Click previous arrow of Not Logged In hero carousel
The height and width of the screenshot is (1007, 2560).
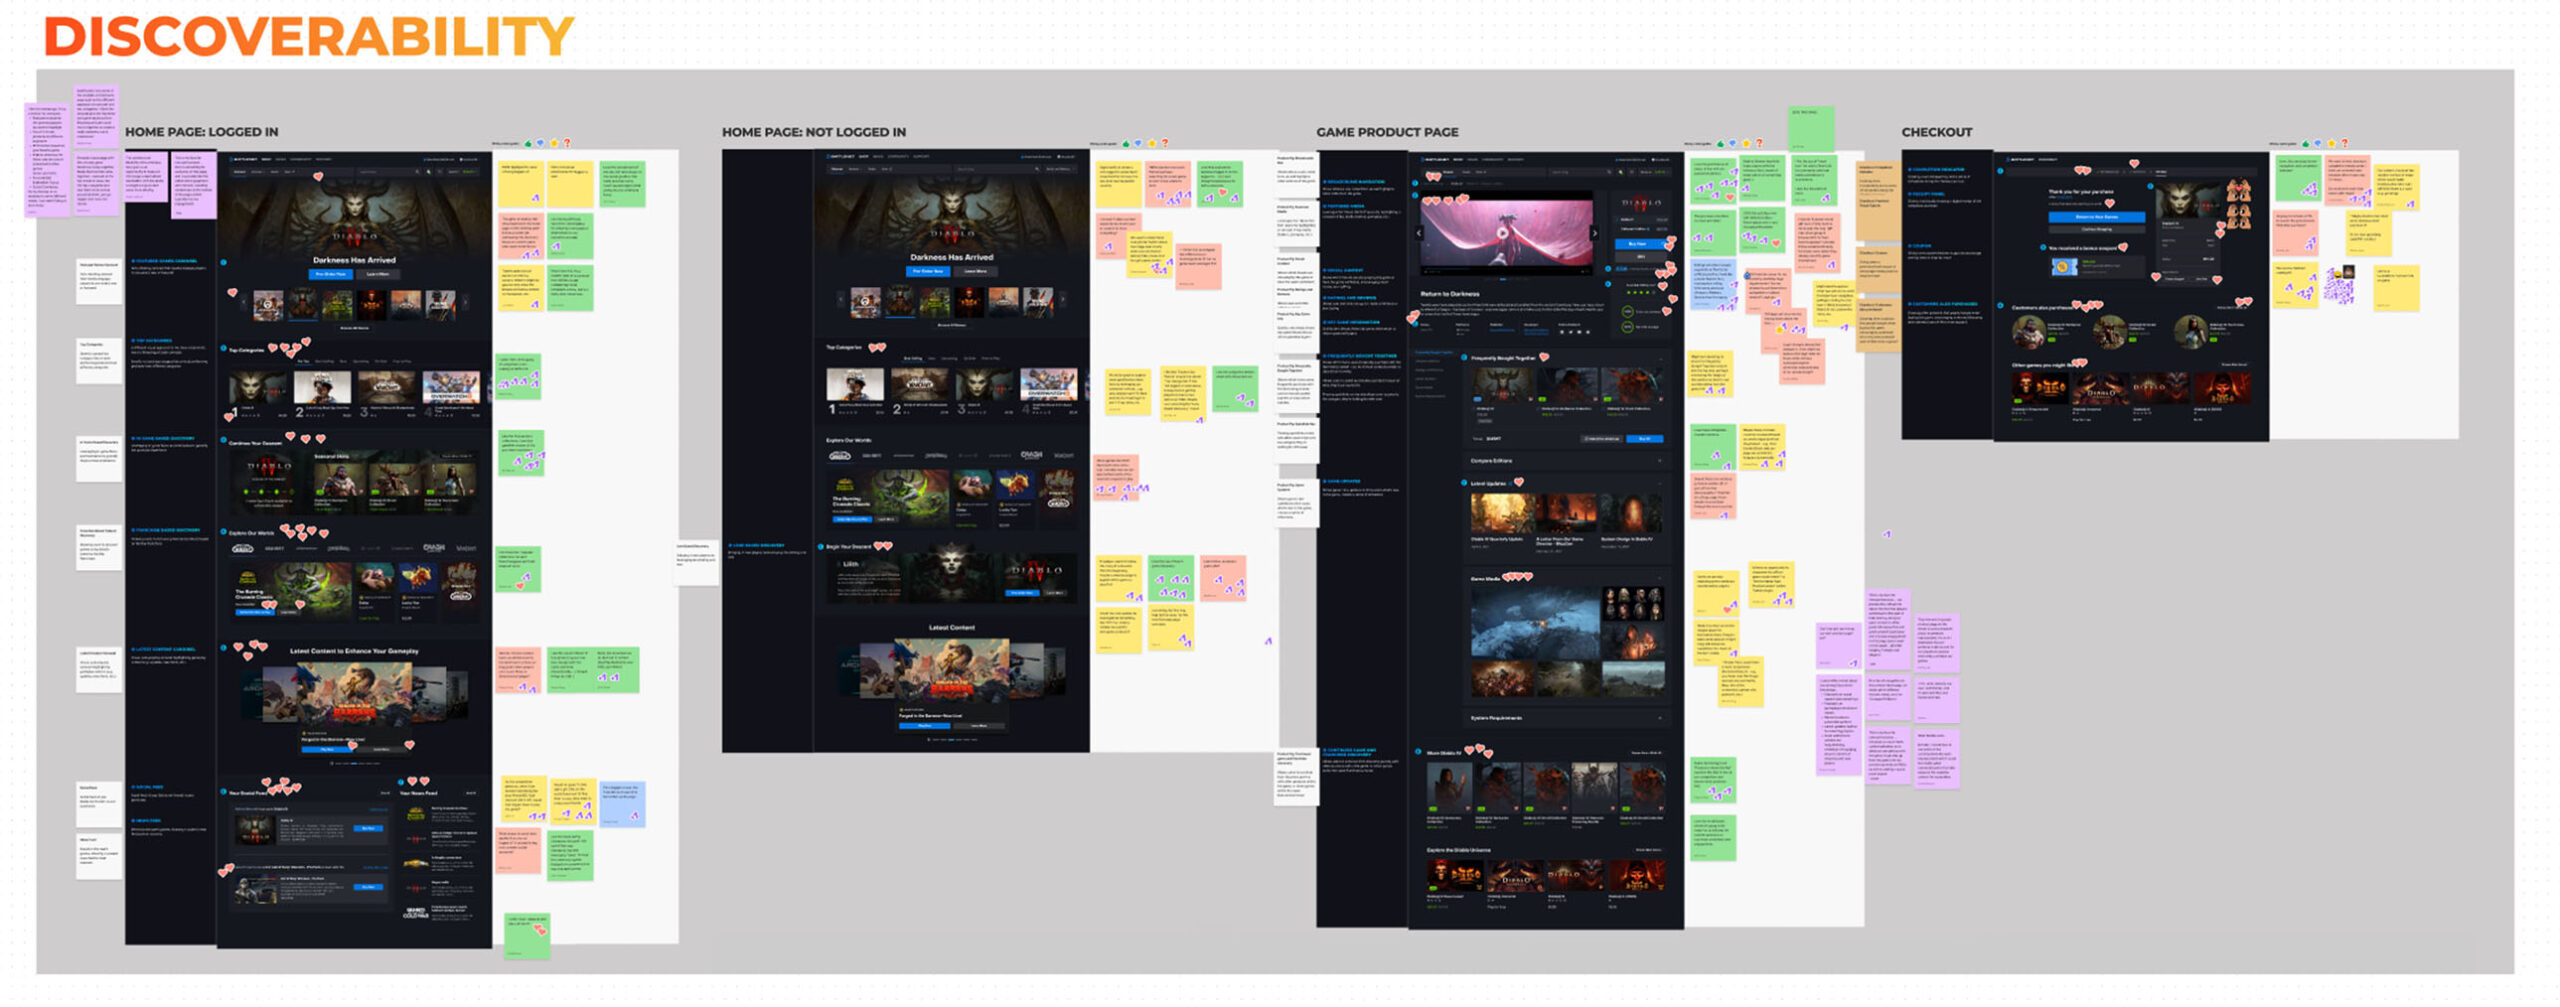coord(840,299)
